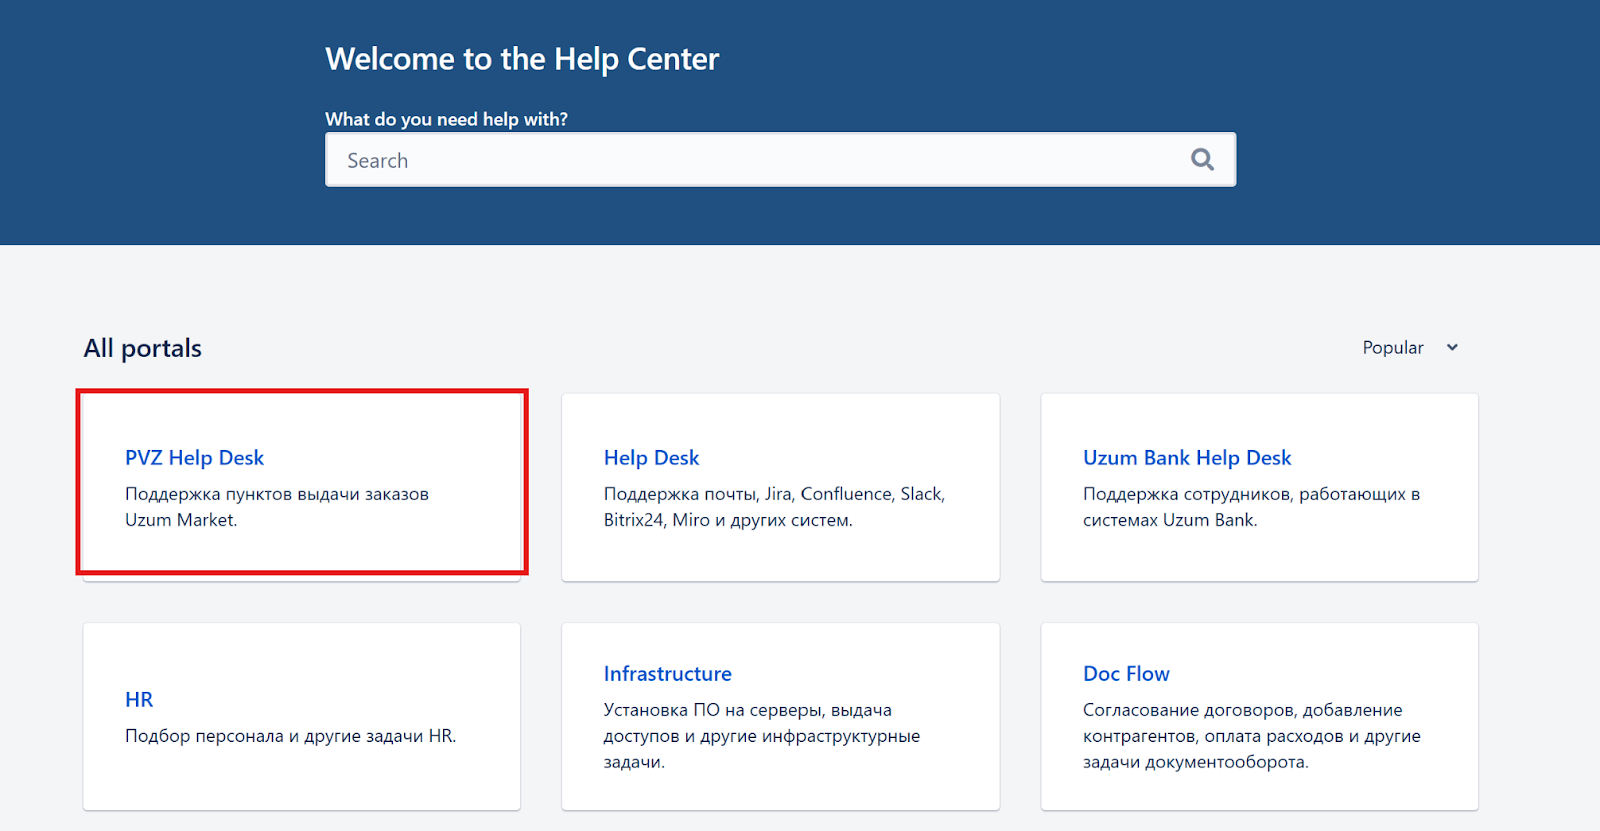The width and height of the screenshot is (1600, 831).
Task: Click the description about Uzum Bank systems
Action: [1251, 507]
